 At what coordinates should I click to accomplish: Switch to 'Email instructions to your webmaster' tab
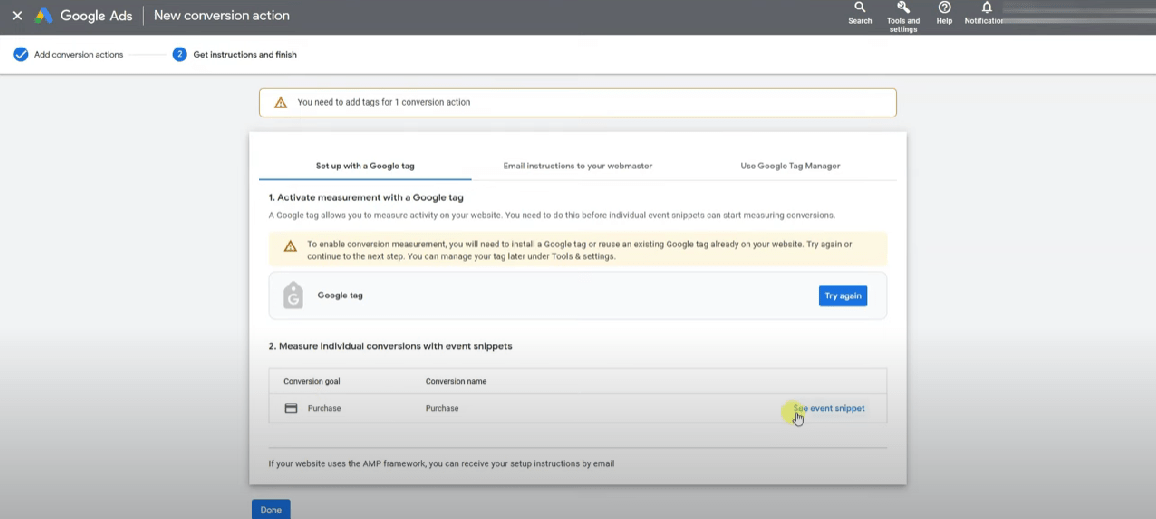[578, 166]
